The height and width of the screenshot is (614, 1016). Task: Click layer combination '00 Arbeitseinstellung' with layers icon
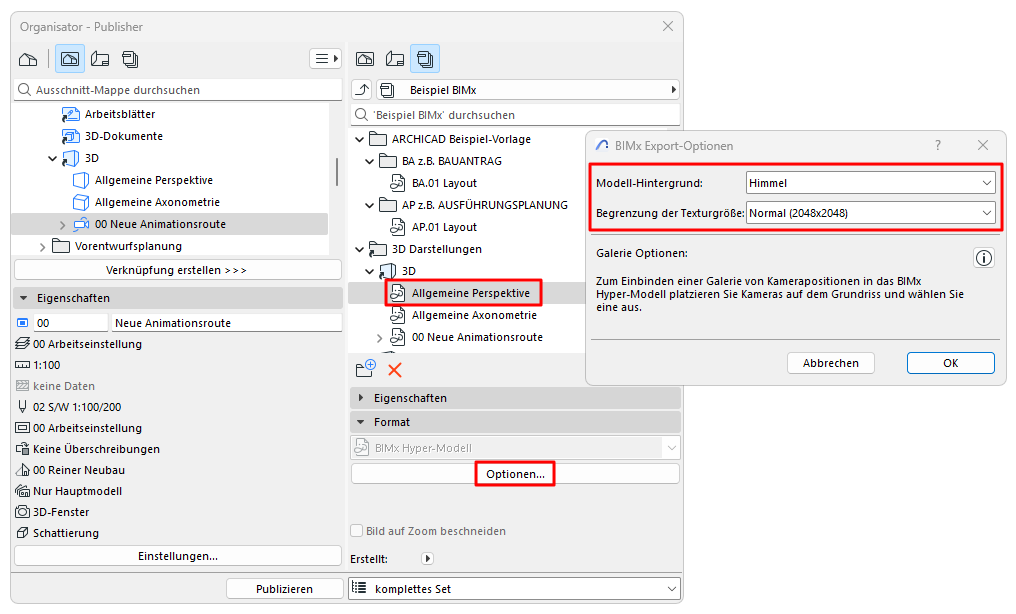[78, 345]
